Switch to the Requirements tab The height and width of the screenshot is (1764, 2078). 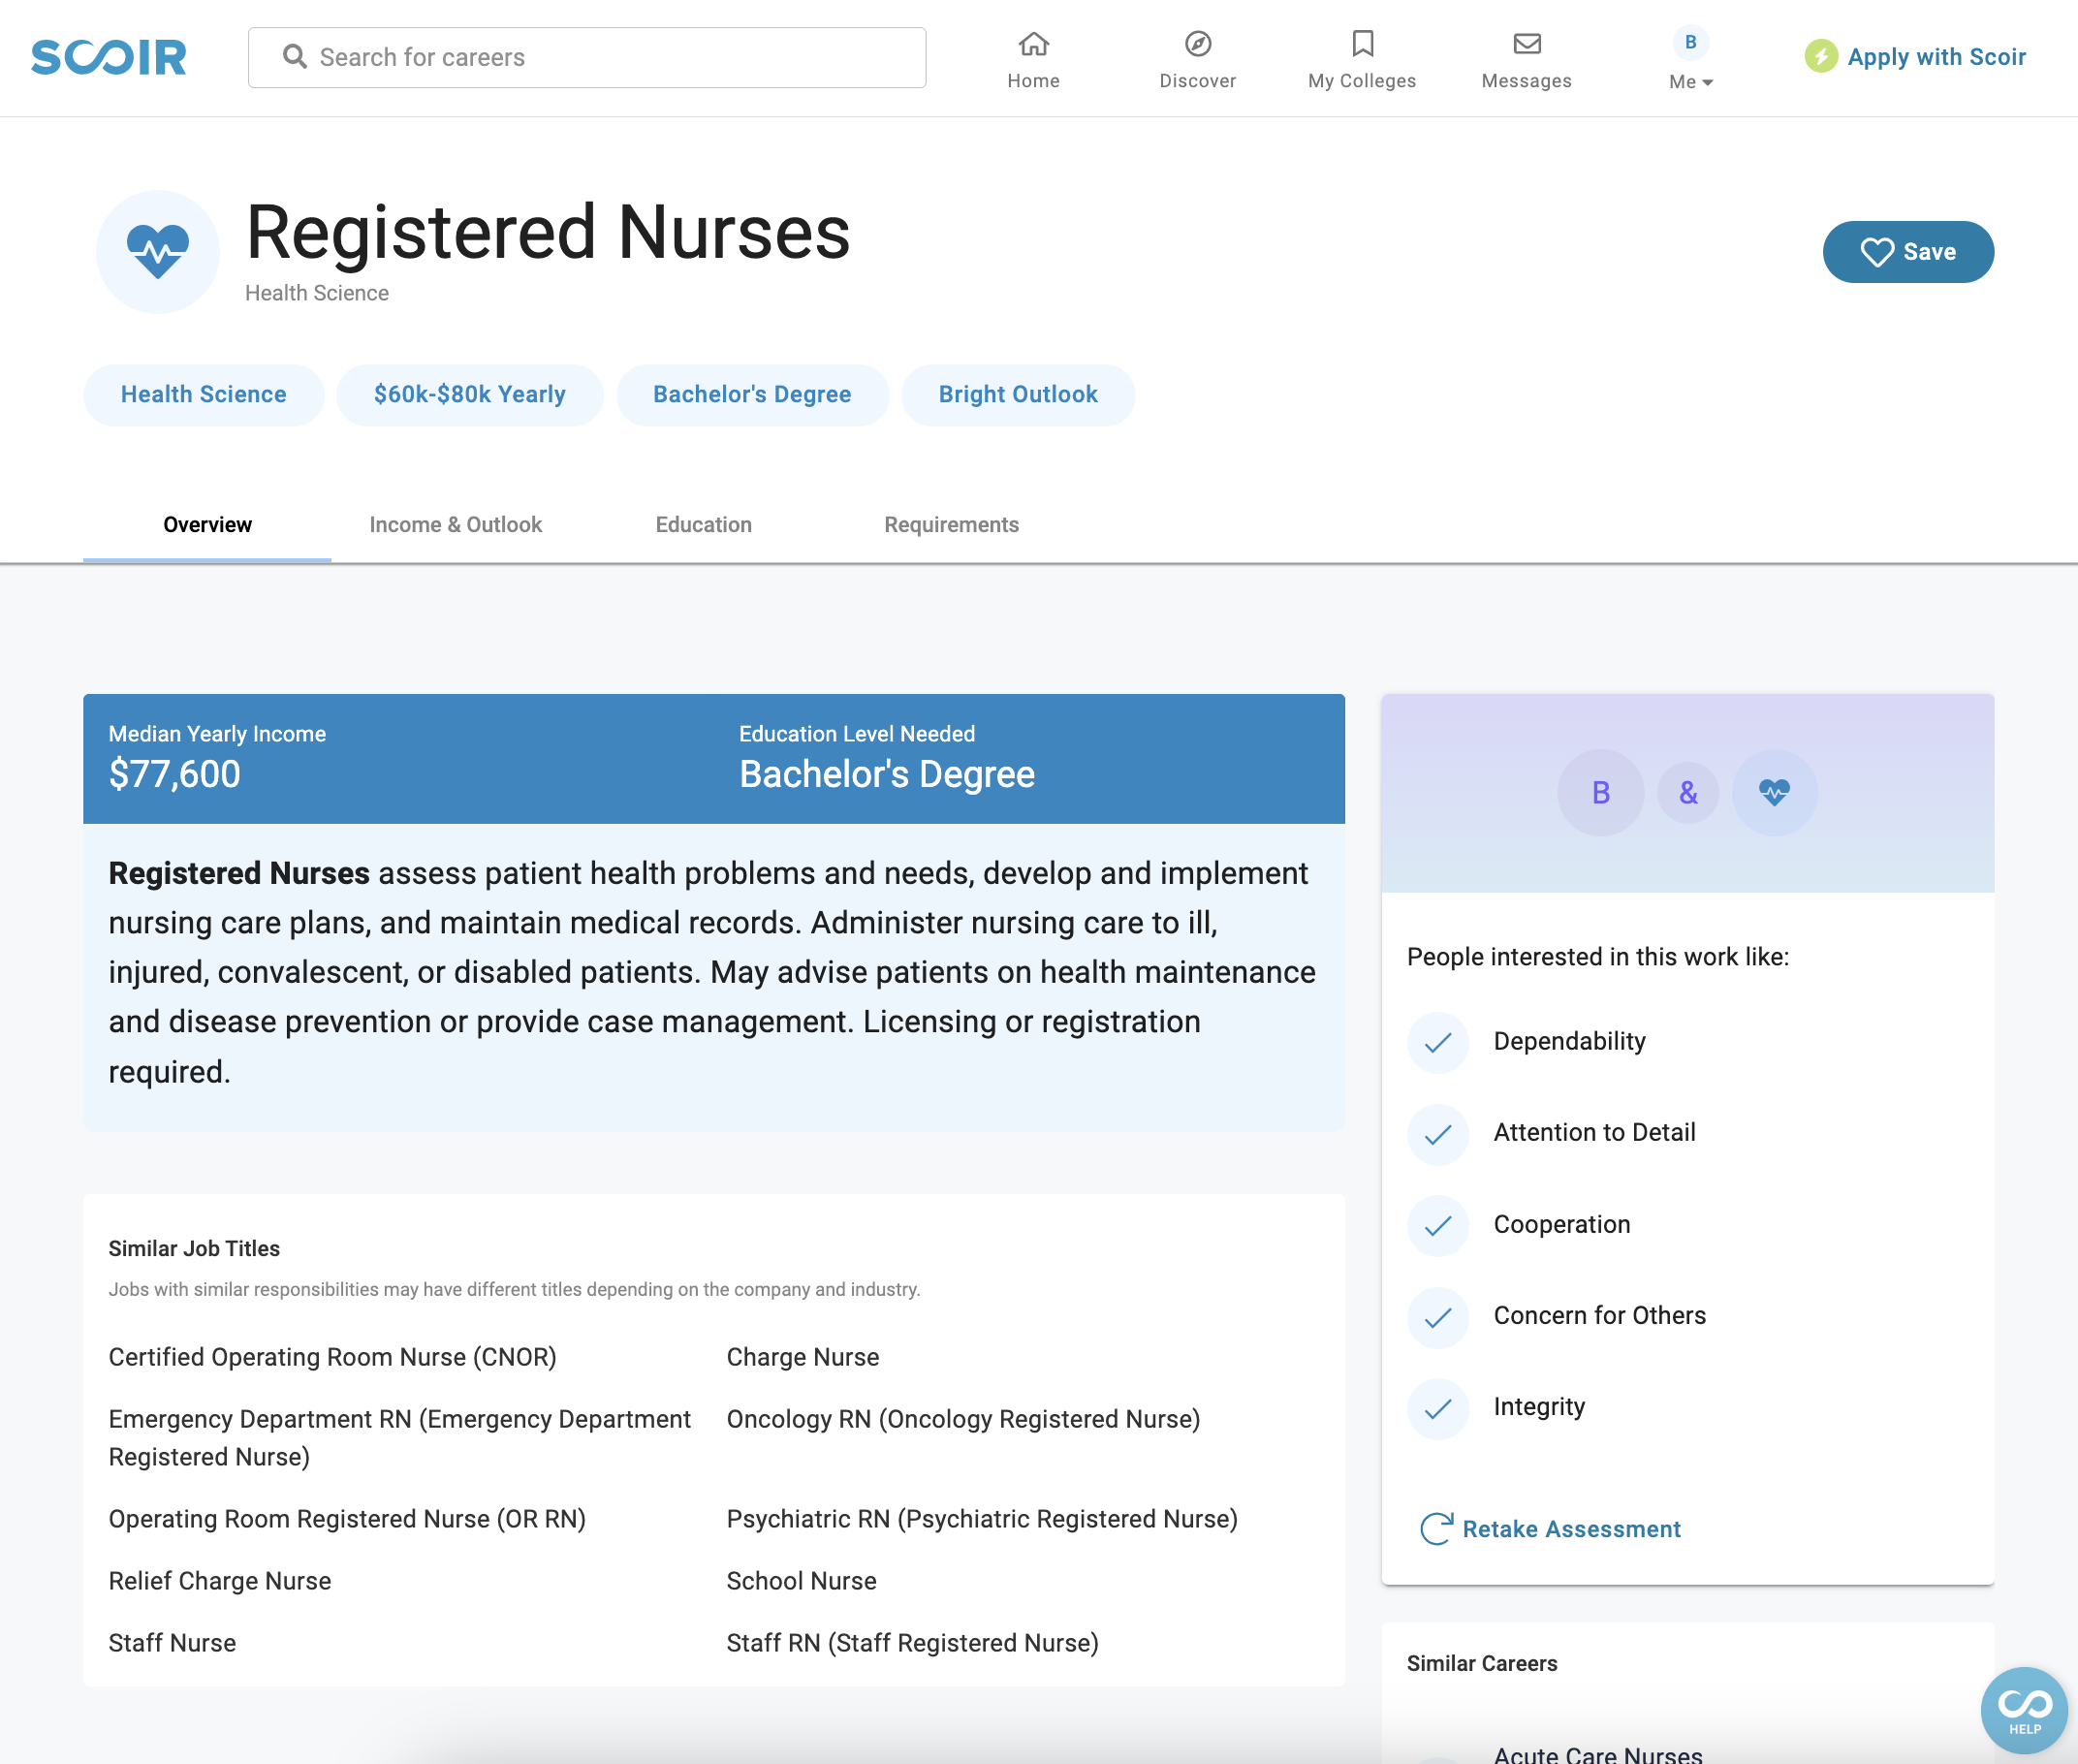tap(951, 525)
